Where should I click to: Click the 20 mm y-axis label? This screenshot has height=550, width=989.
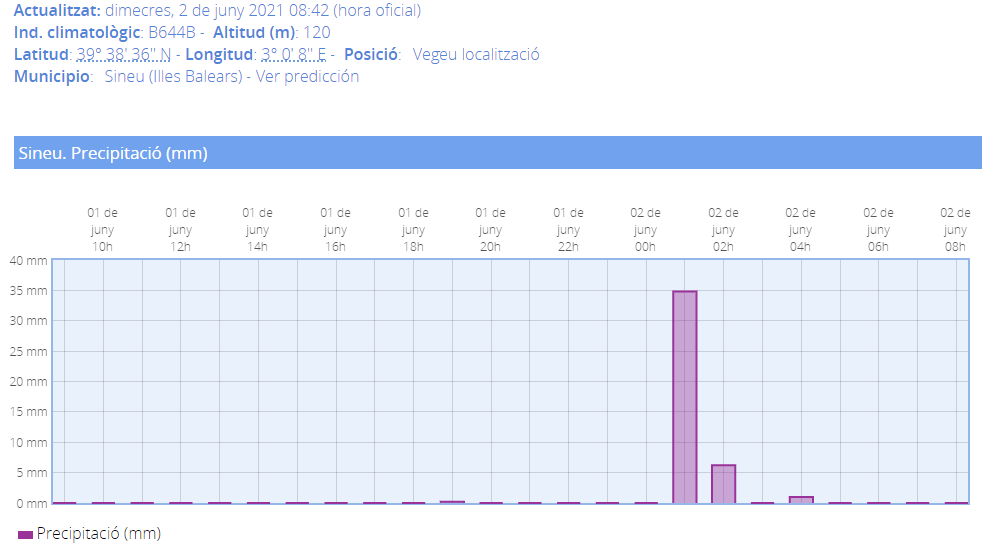pos(28,382)
